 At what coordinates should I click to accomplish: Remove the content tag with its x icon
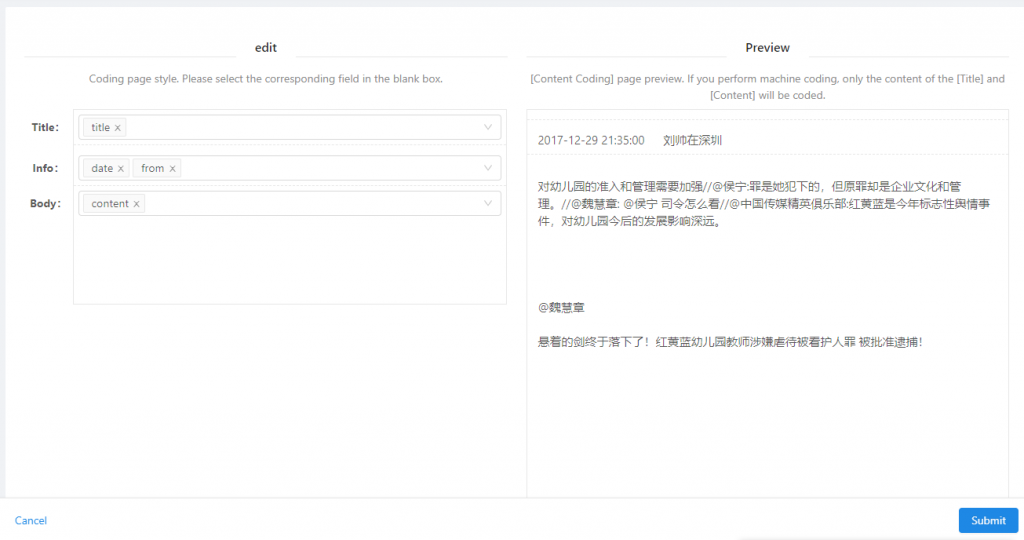[x=137, y=204]
